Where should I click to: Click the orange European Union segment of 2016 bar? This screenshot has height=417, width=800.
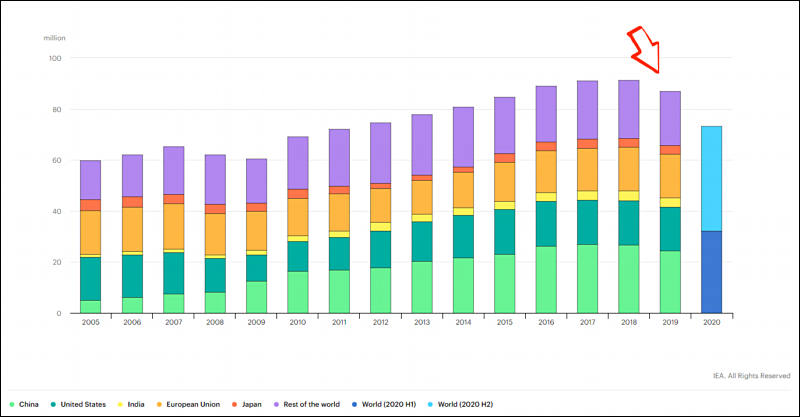pyautogui.click(x=546, y=171)
